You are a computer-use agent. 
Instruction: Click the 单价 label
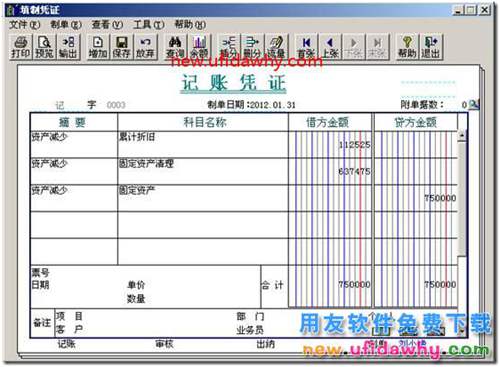click(x=136, y=285)
